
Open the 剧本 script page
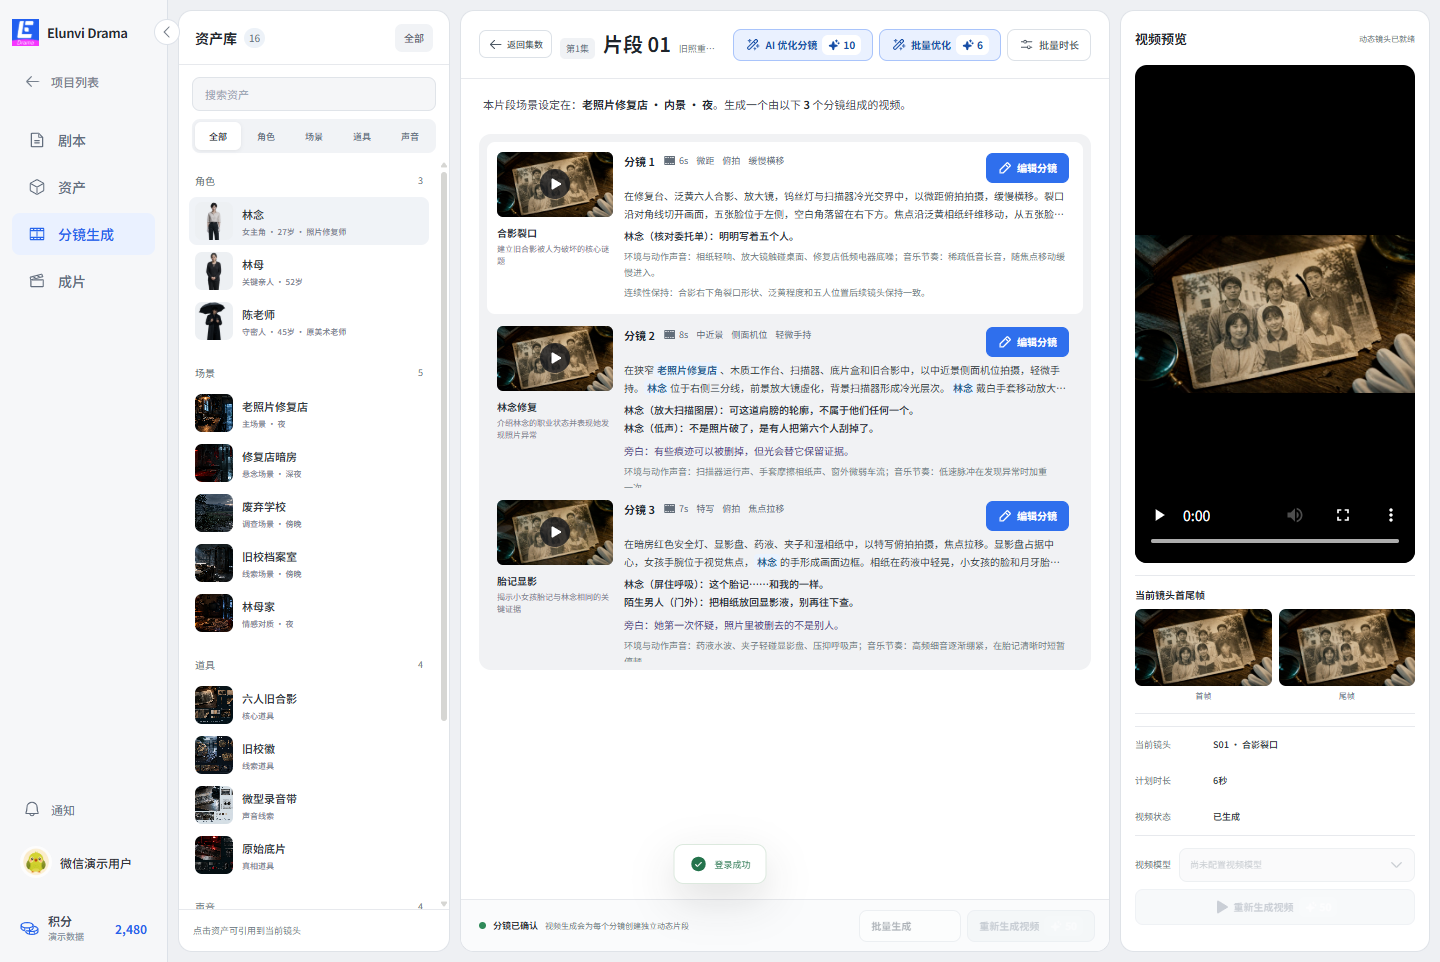[x=83, y=141]
